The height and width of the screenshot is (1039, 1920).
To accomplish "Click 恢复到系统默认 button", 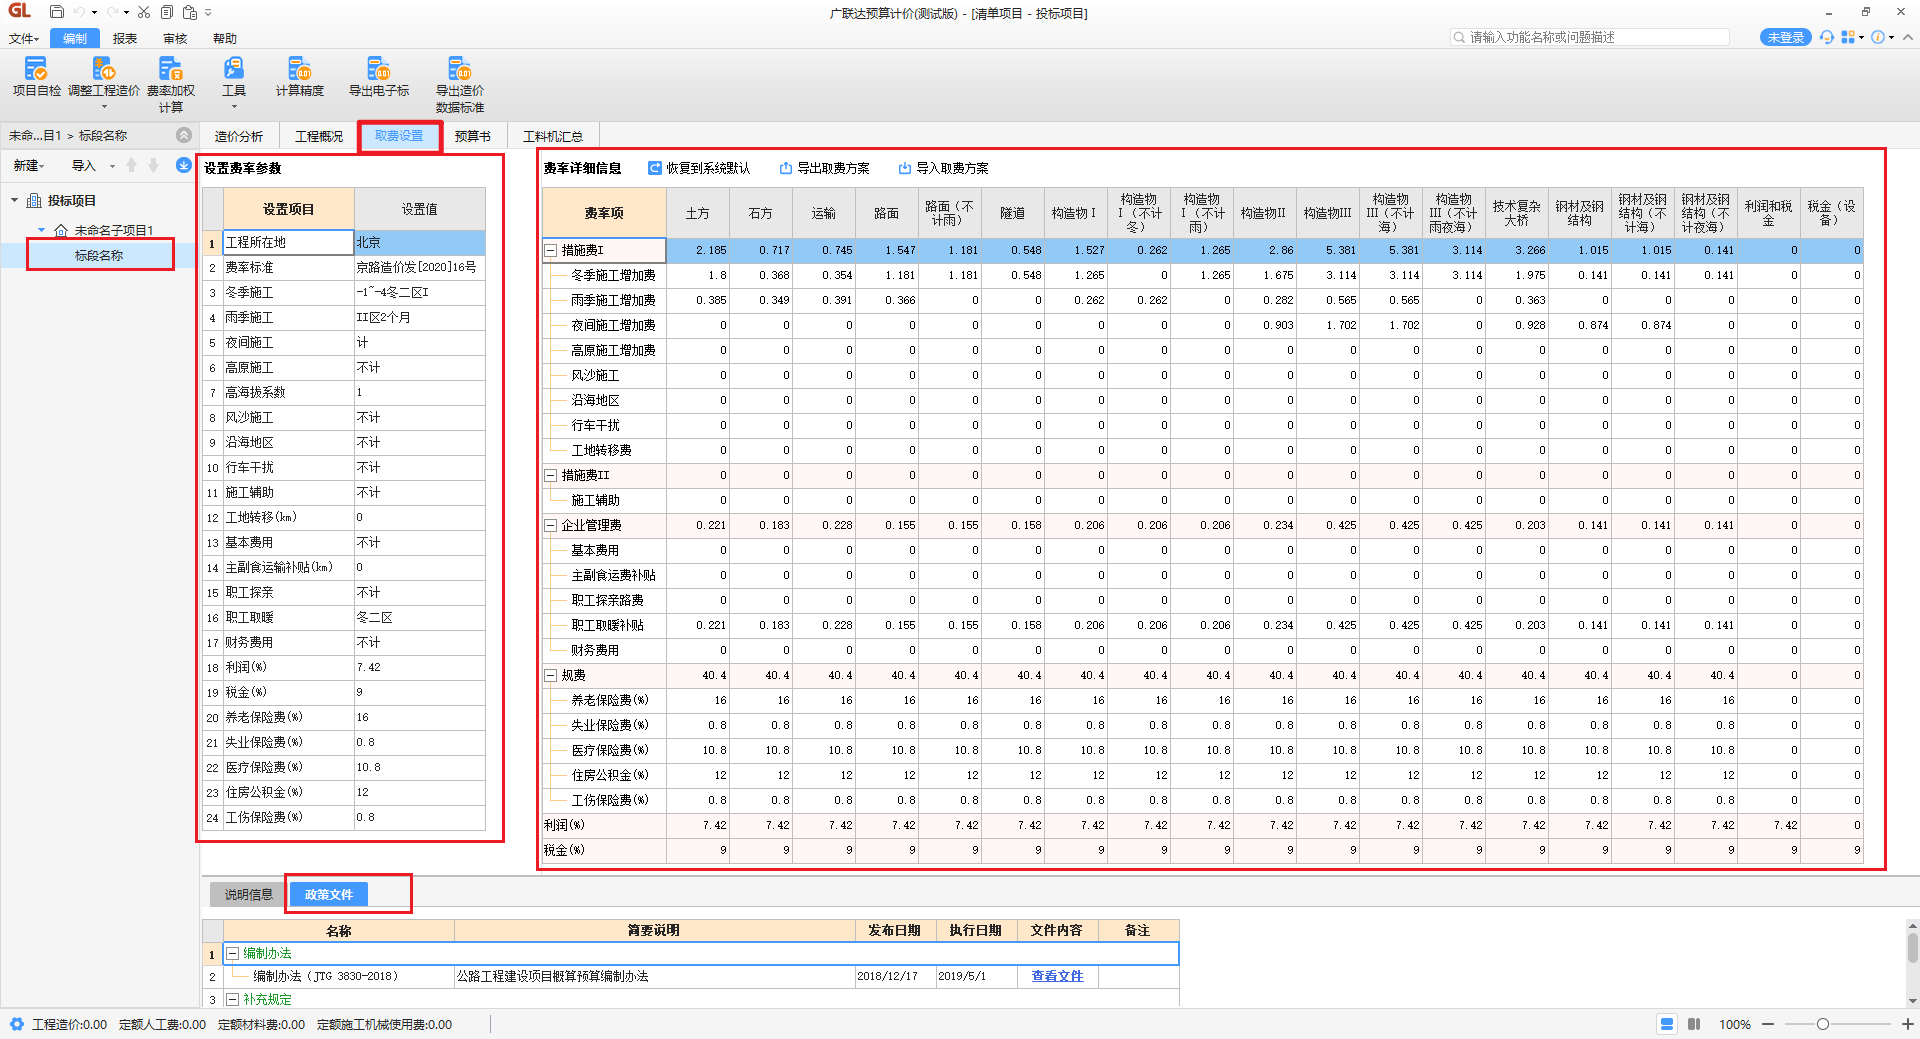I will tap(699, 168).
